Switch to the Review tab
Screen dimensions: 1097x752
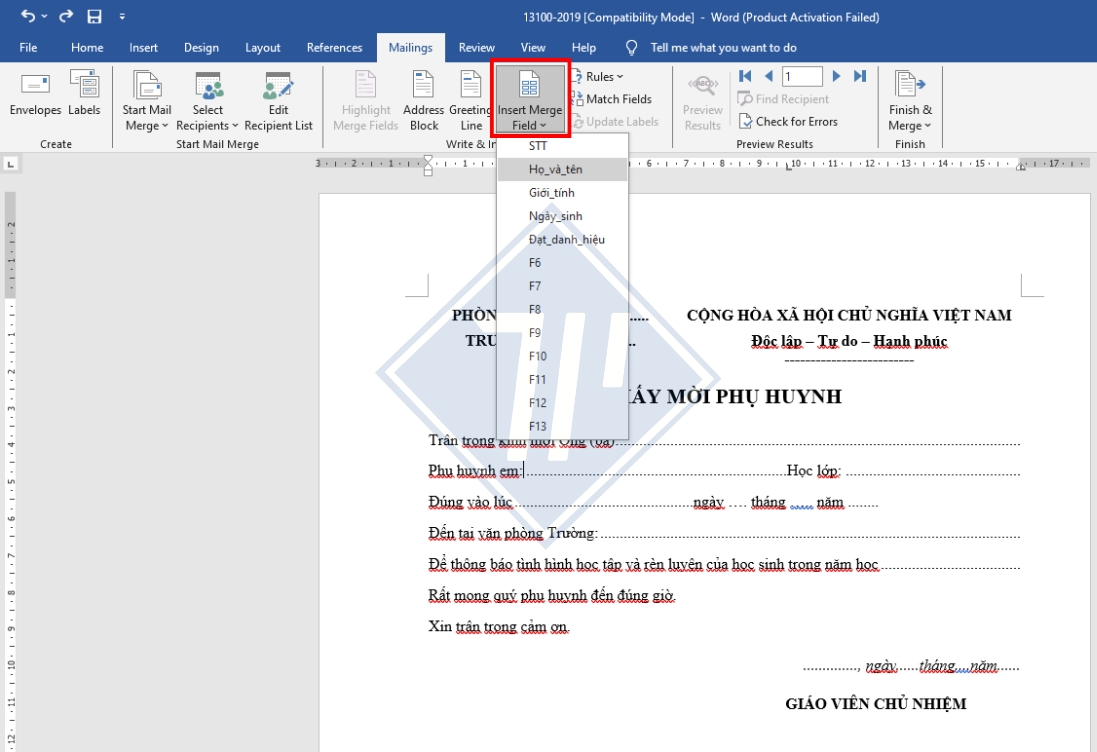476,47
